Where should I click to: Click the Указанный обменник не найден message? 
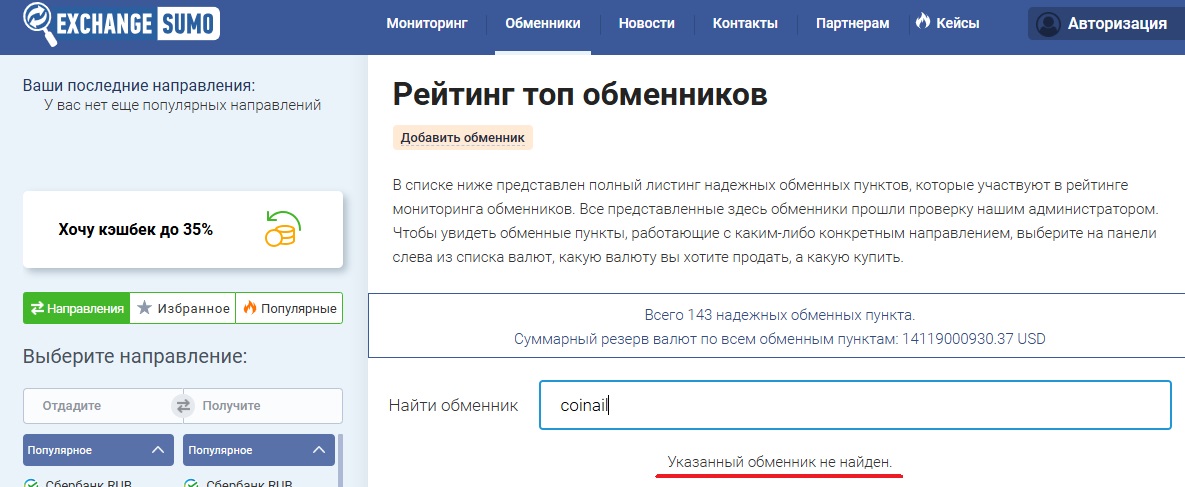779,461
